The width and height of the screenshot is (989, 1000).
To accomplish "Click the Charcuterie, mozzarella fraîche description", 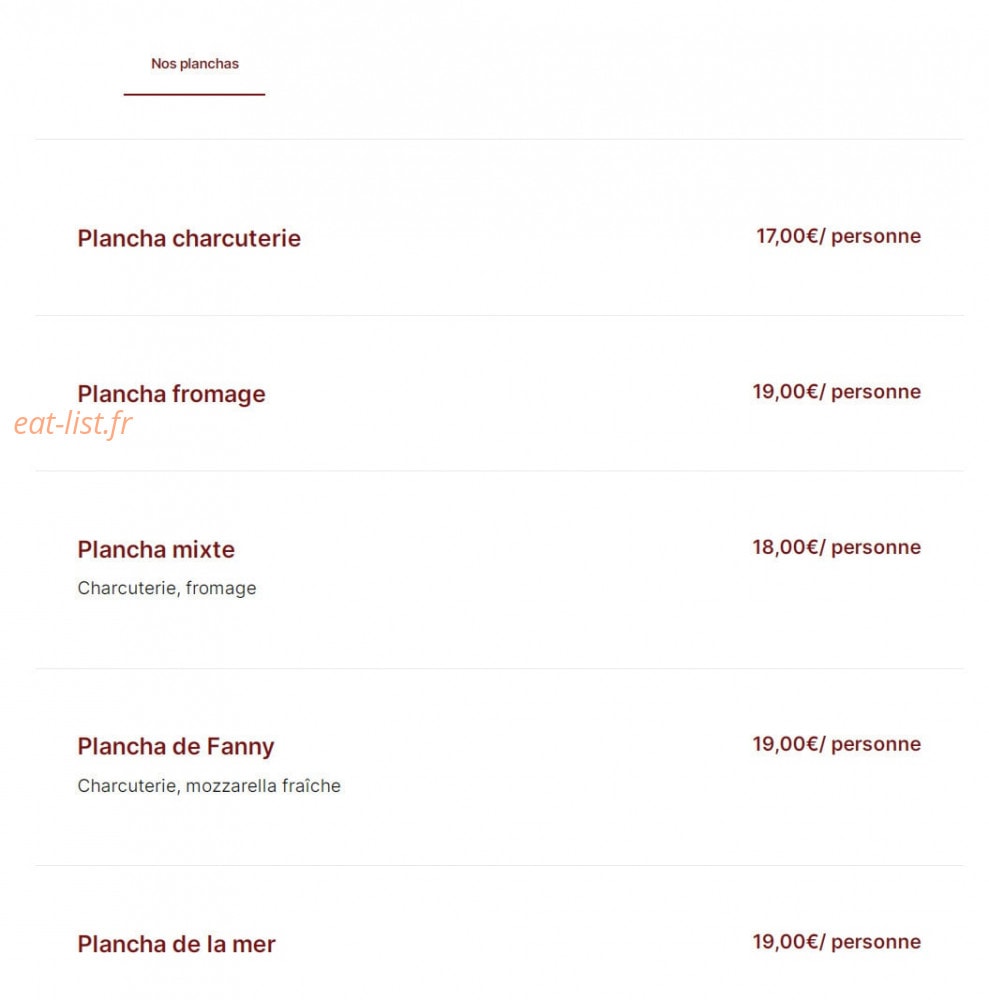I will pyautogui.click(x=209, y=786).
